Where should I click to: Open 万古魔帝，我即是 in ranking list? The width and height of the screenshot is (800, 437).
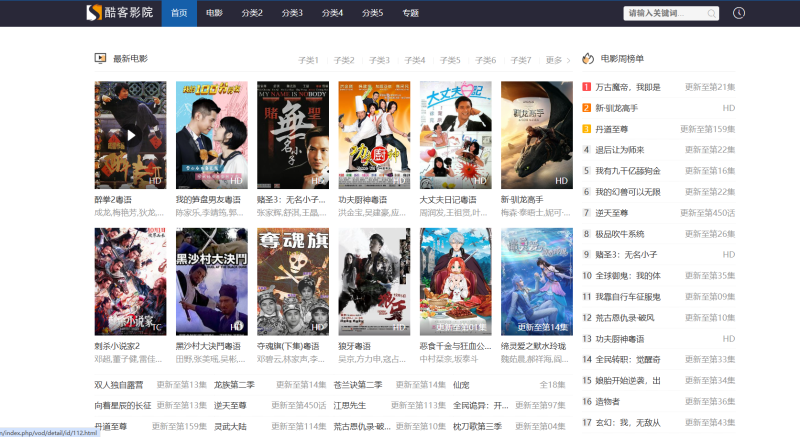[628, 87]
